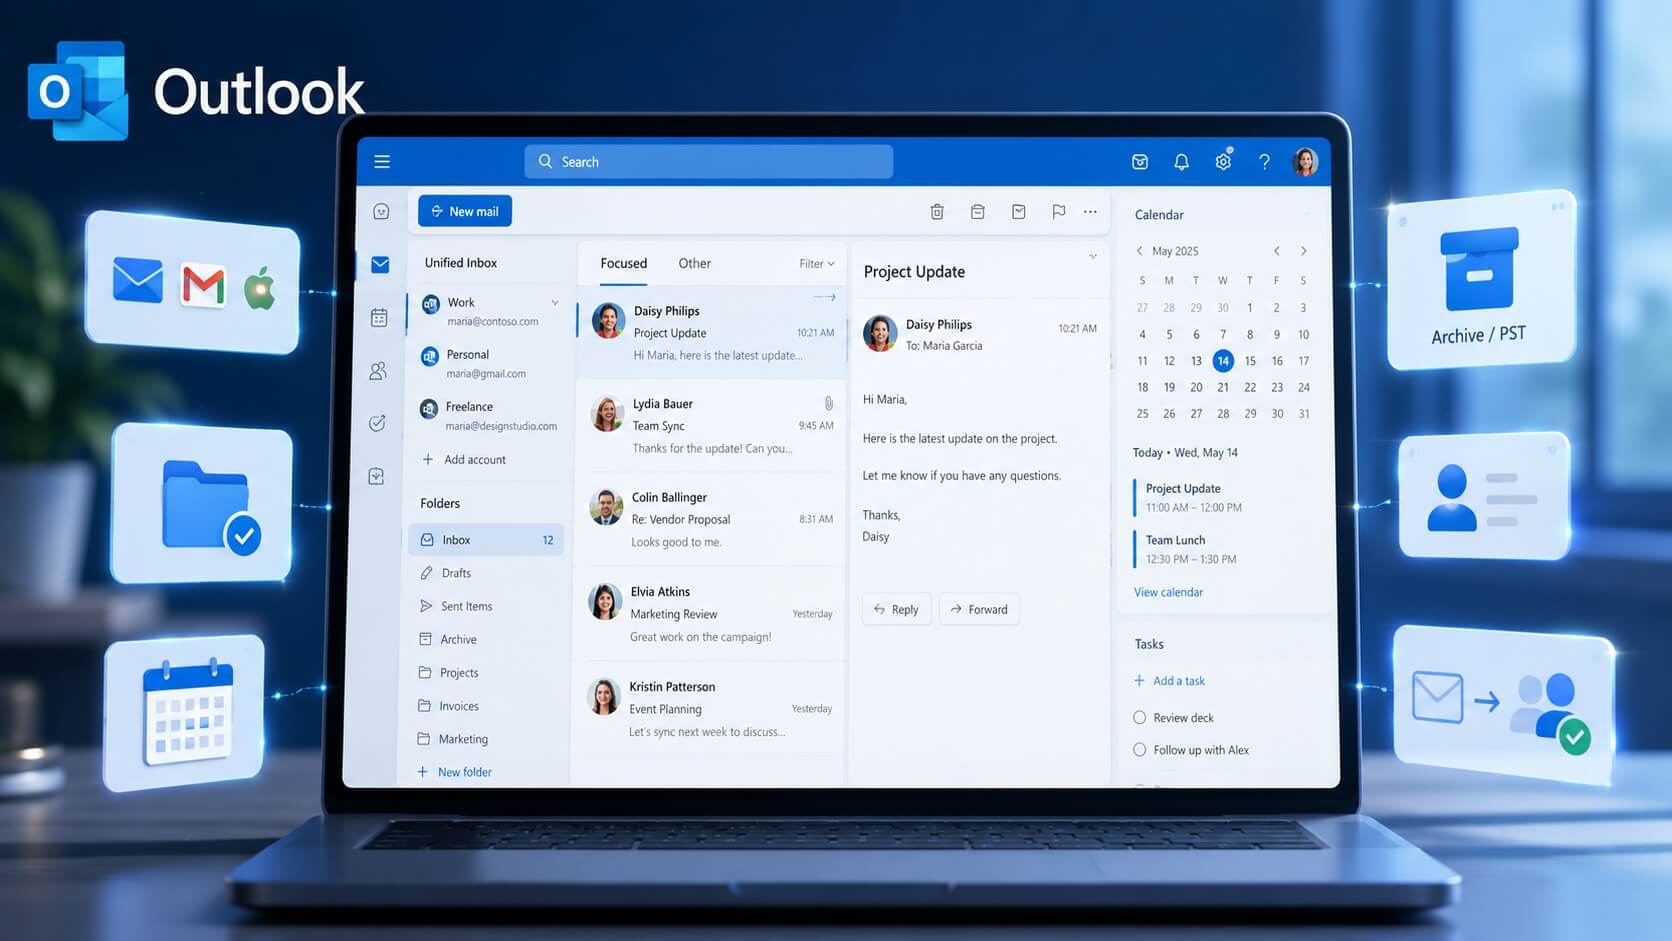Click the Forward button
The image size is (1672, 941).
[x=979, y=609]
